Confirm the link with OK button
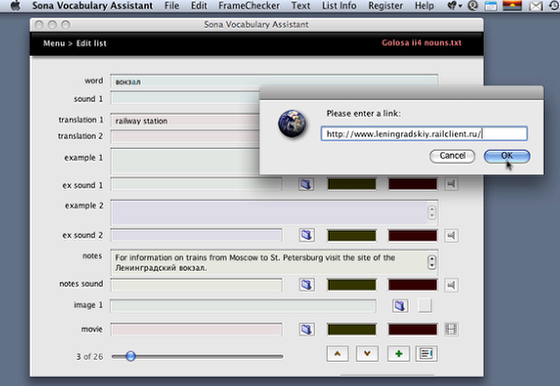Image resolution: width=560 pixels, height=386 pixels. 507,156
